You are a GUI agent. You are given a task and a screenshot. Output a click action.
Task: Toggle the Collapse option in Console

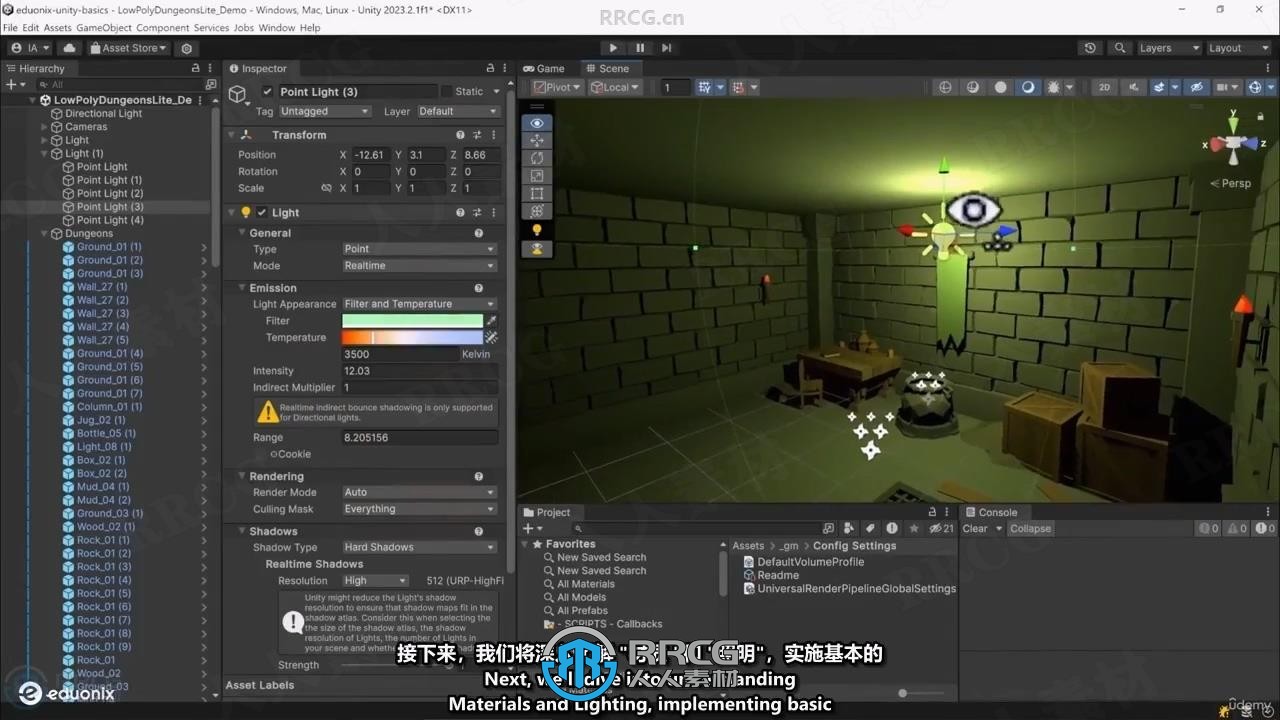(x=1030, y=529)
